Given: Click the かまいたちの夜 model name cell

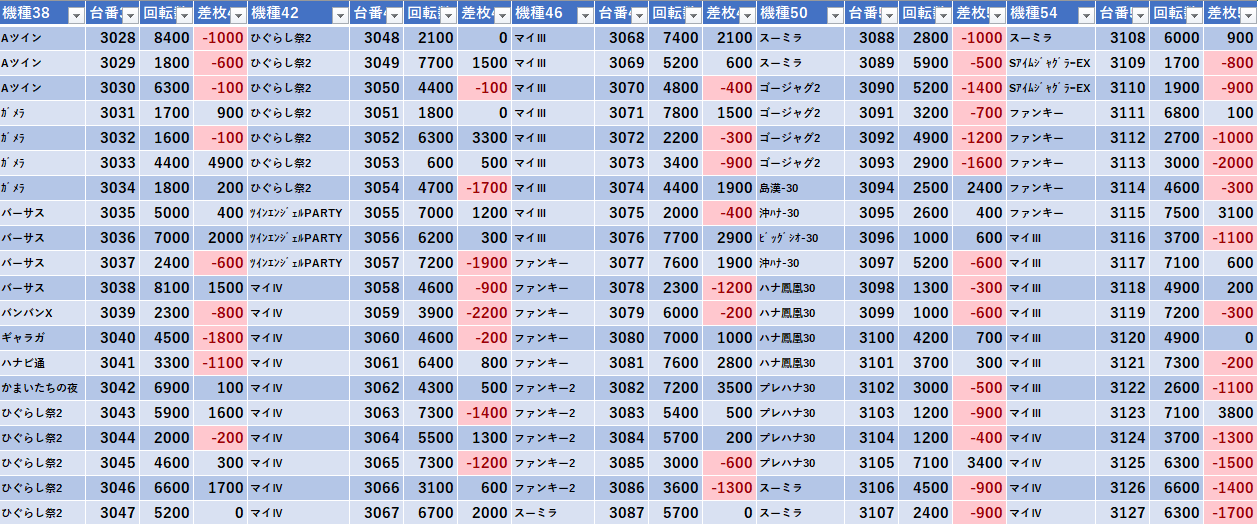Looking at the screenshot, I should (42, 388).
